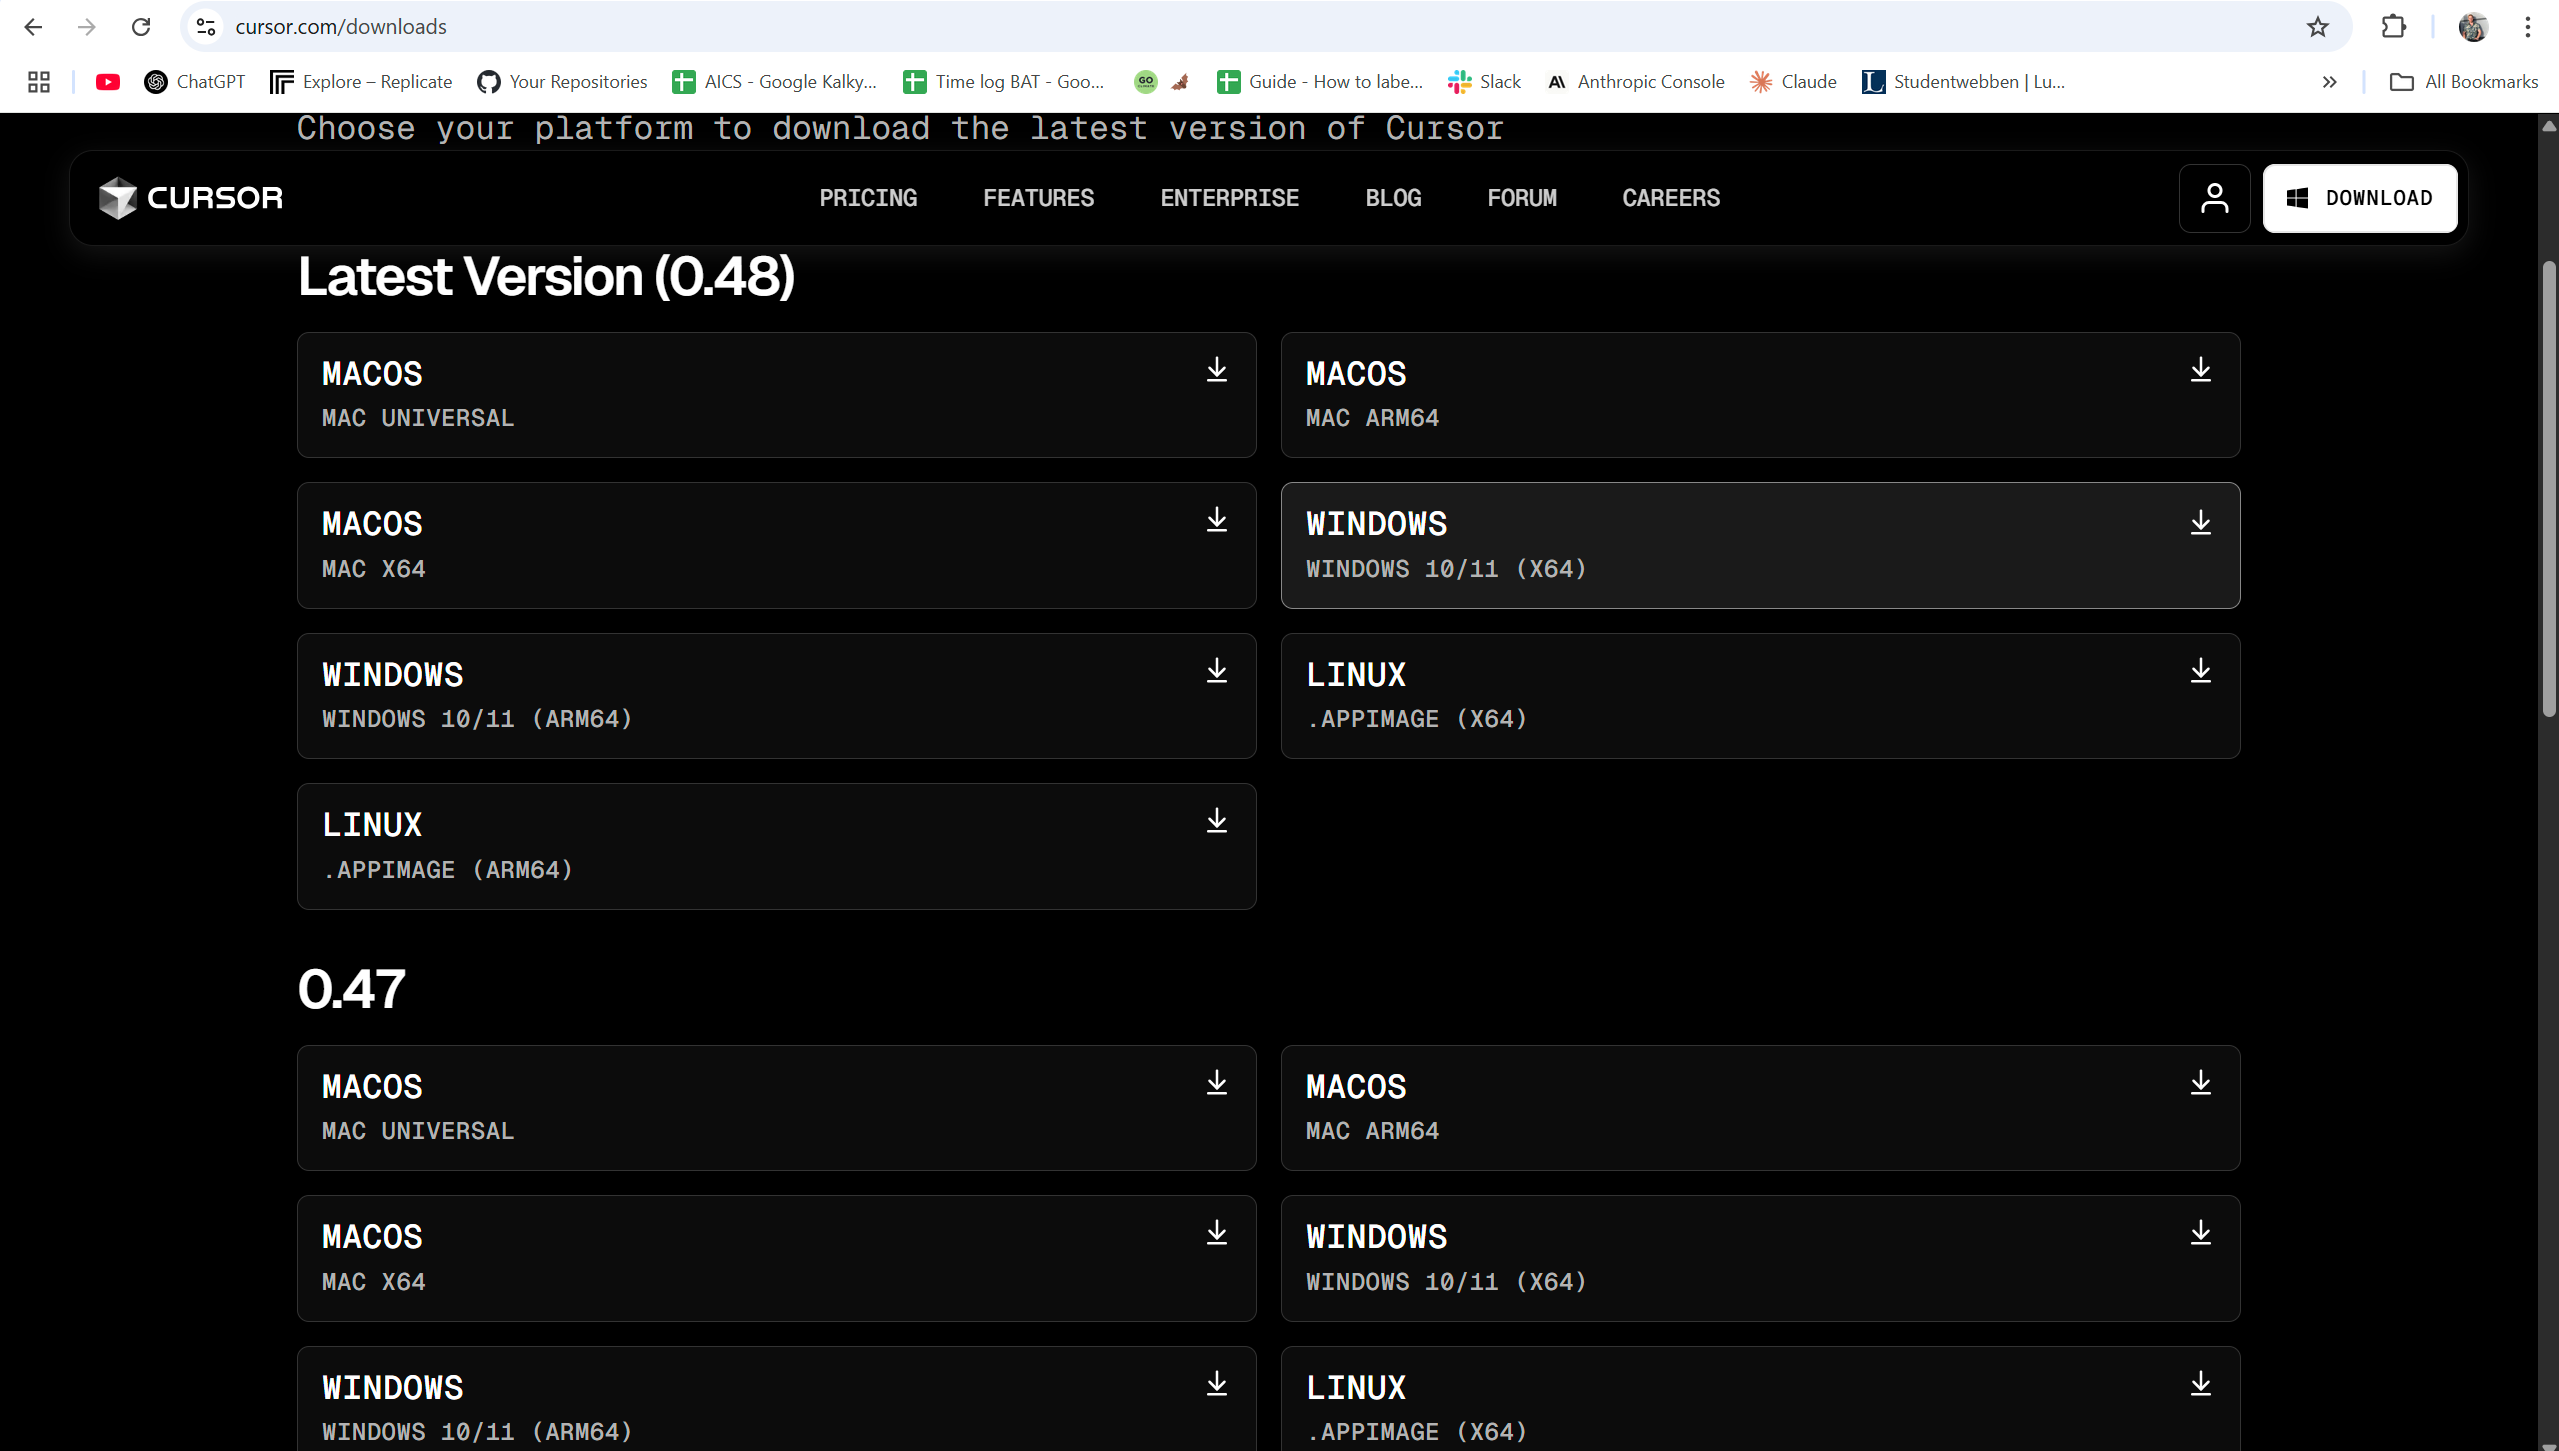Expand hidden bookmarks chevron

(2329, 82)
